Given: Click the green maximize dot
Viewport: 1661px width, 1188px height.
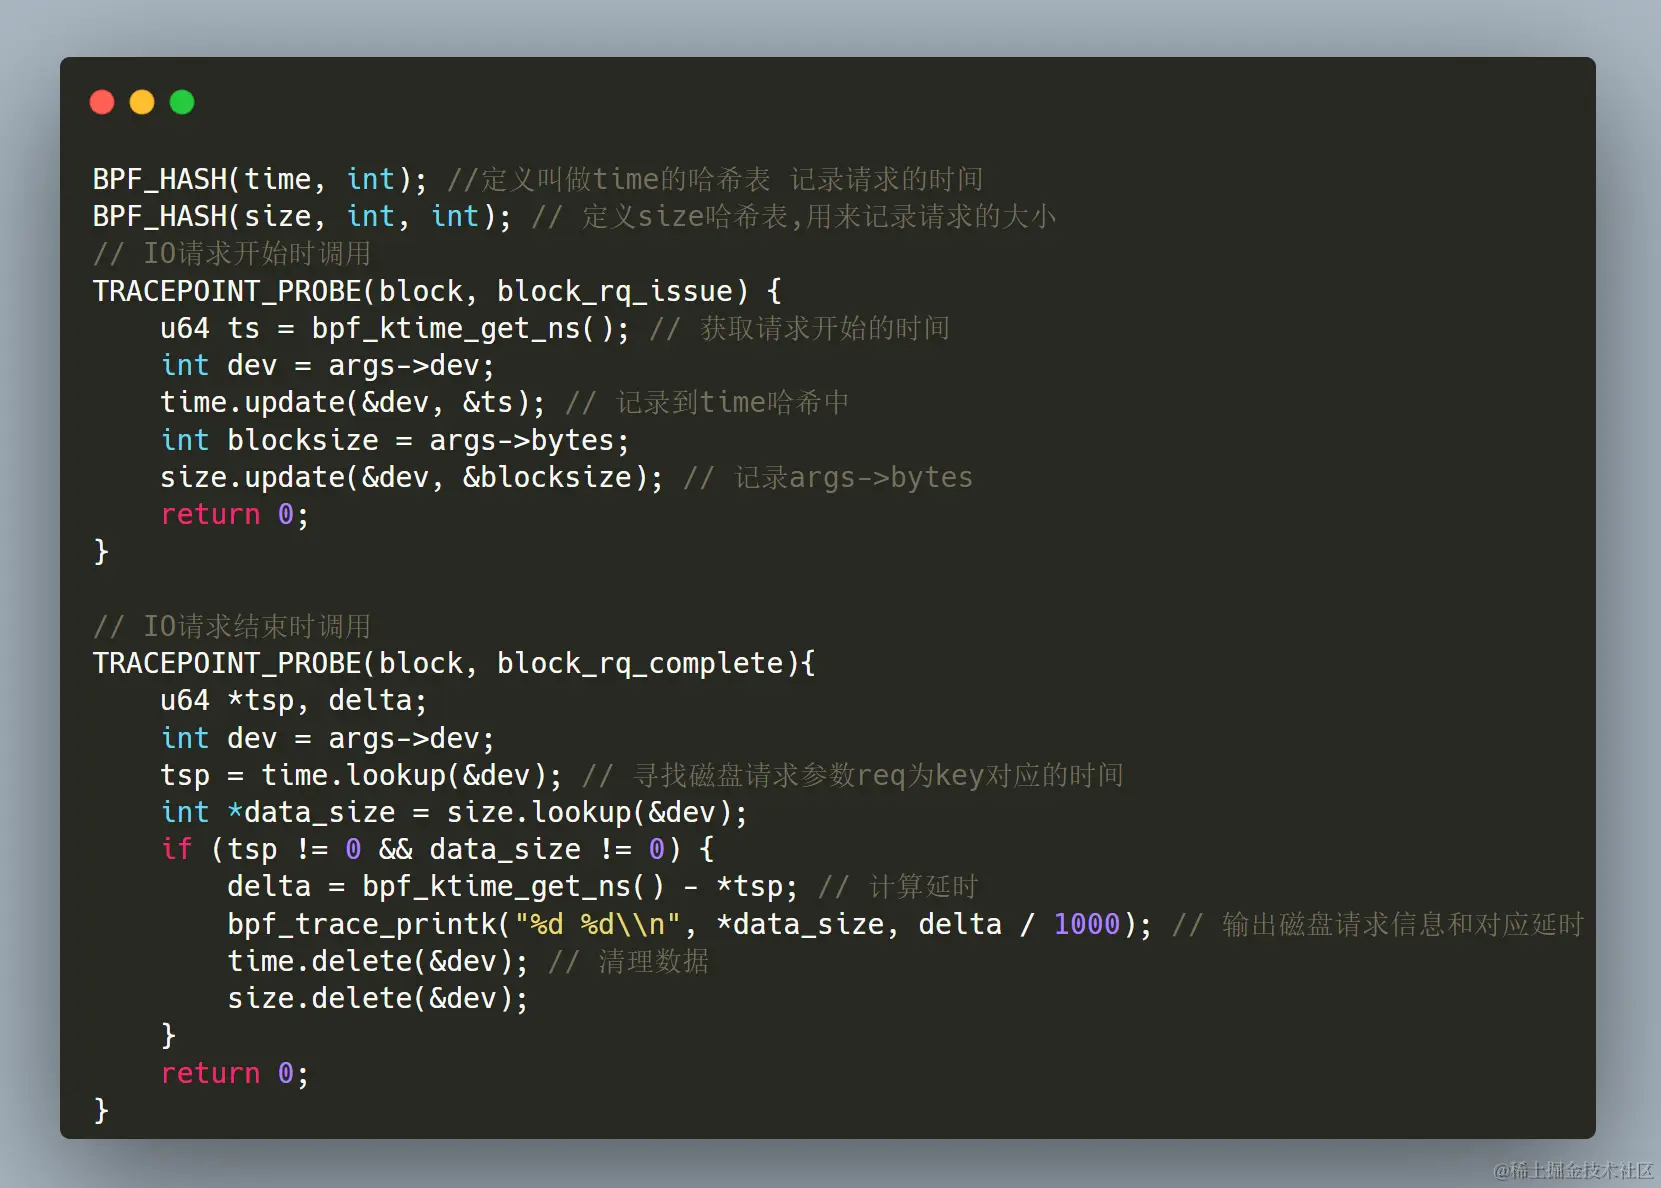Looking at the screenshot, I should pyautogui.click(x=182, y=102).
